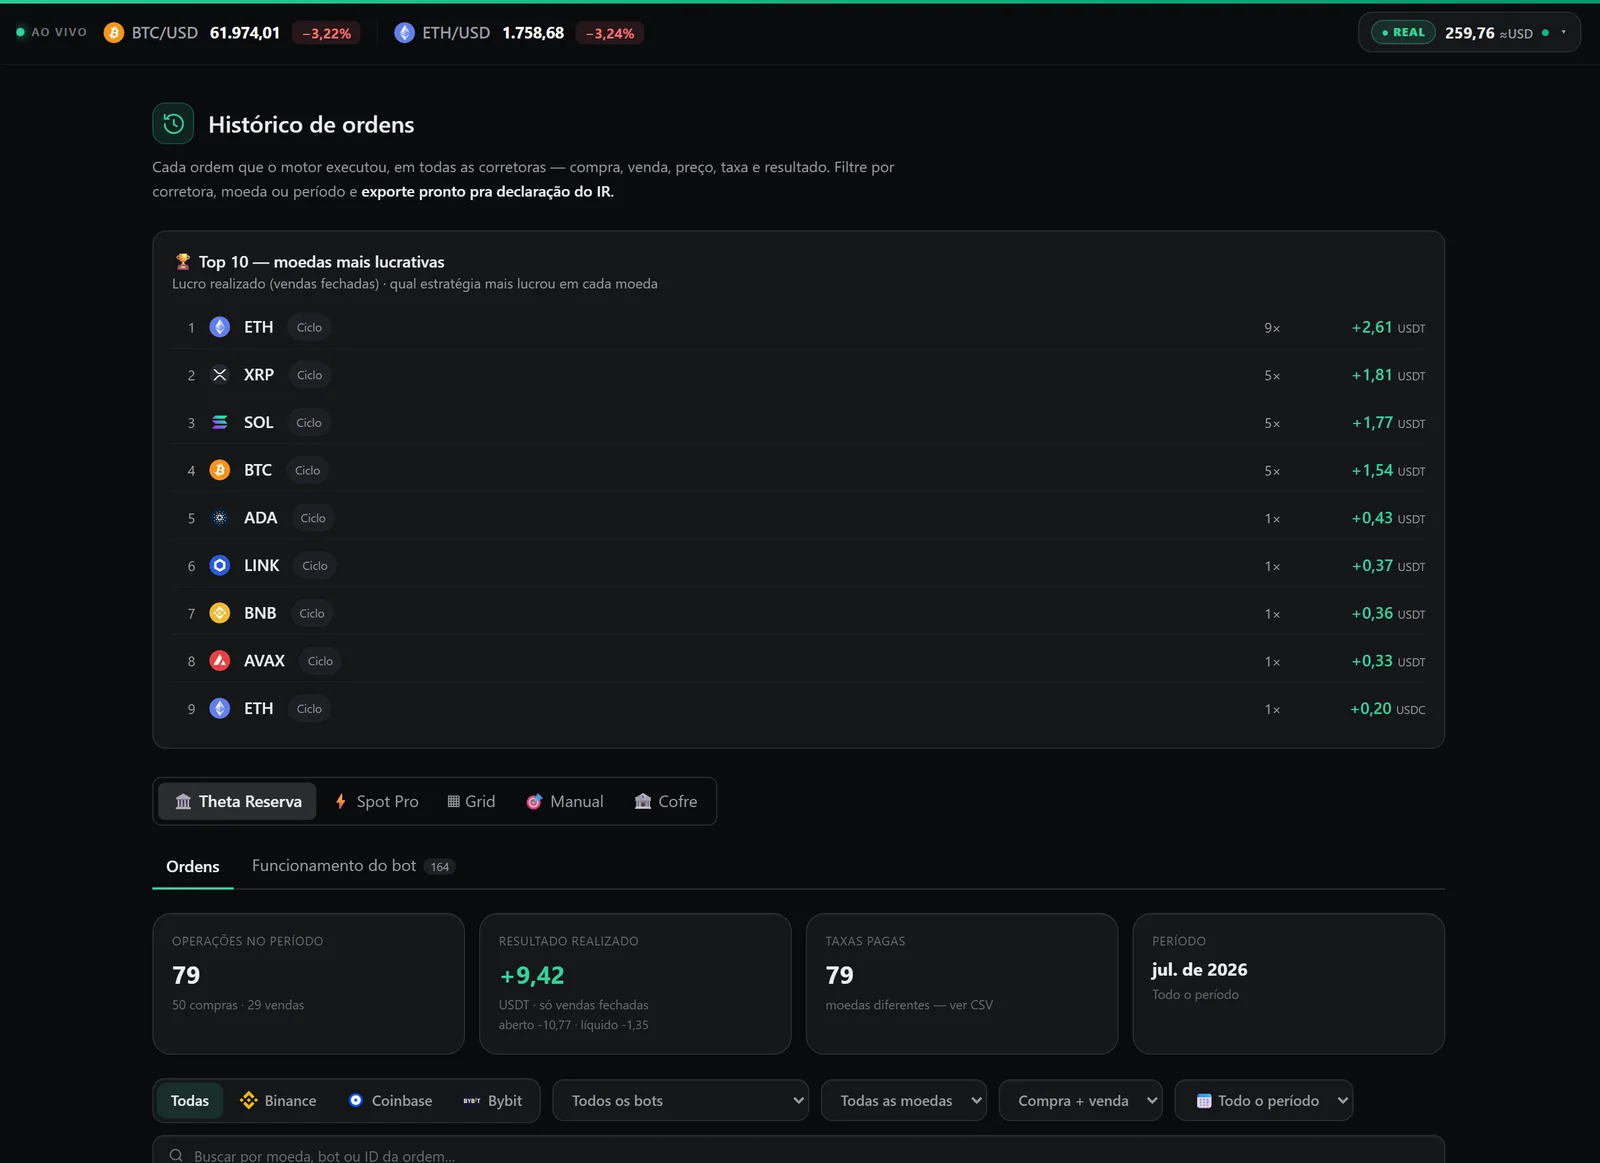Click the Ethereum icon in the ETH/USD ticker
This screenshot has width=1600, height=1163.
[404, 33]
